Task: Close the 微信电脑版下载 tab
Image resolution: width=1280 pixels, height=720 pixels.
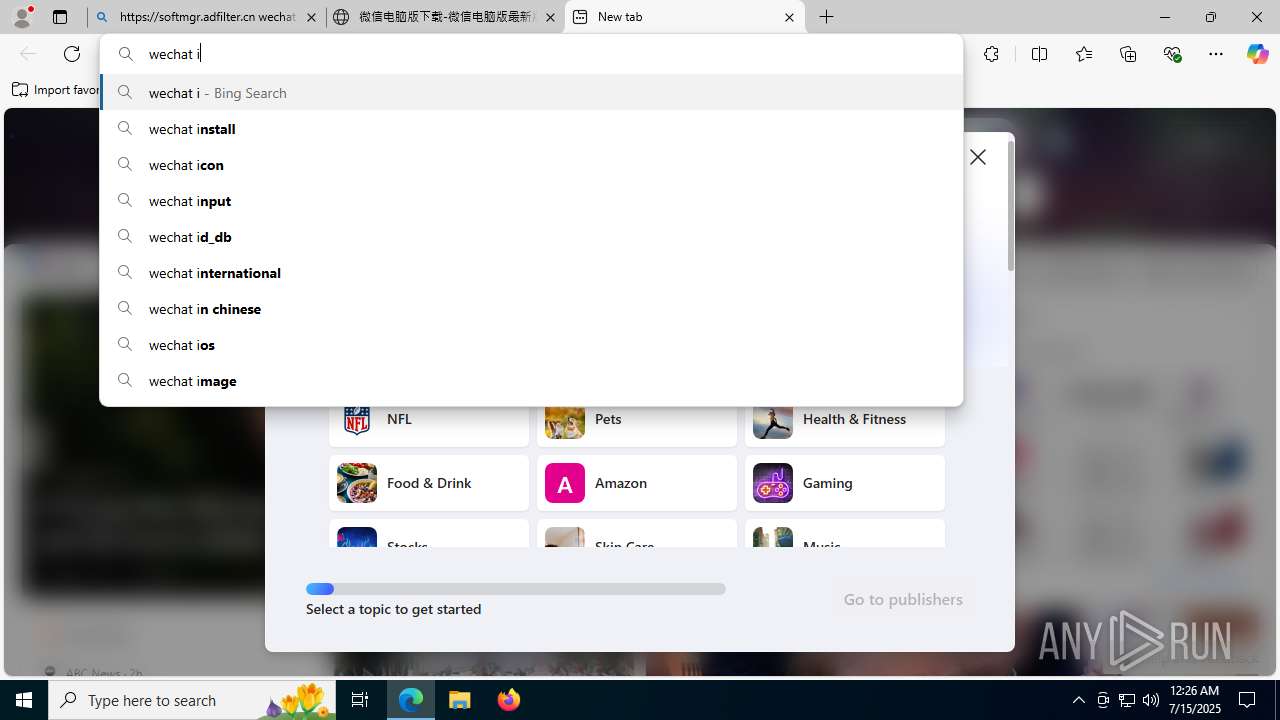Action: pos(550,17)
